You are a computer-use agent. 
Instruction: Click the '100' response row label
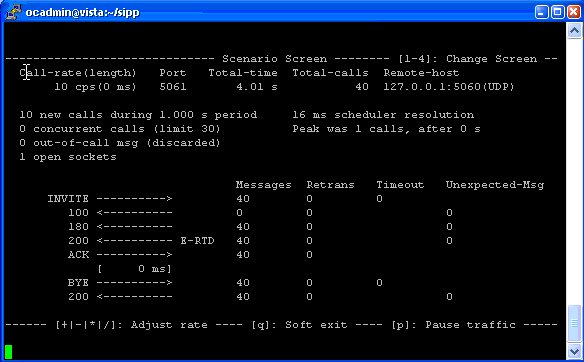(79, 213)
